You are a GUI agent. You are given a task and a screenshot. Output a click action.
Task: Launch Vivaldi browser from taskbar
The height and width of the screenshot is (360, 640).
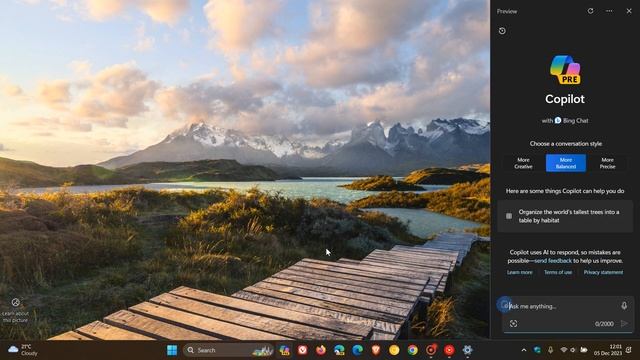coord(302,350)
